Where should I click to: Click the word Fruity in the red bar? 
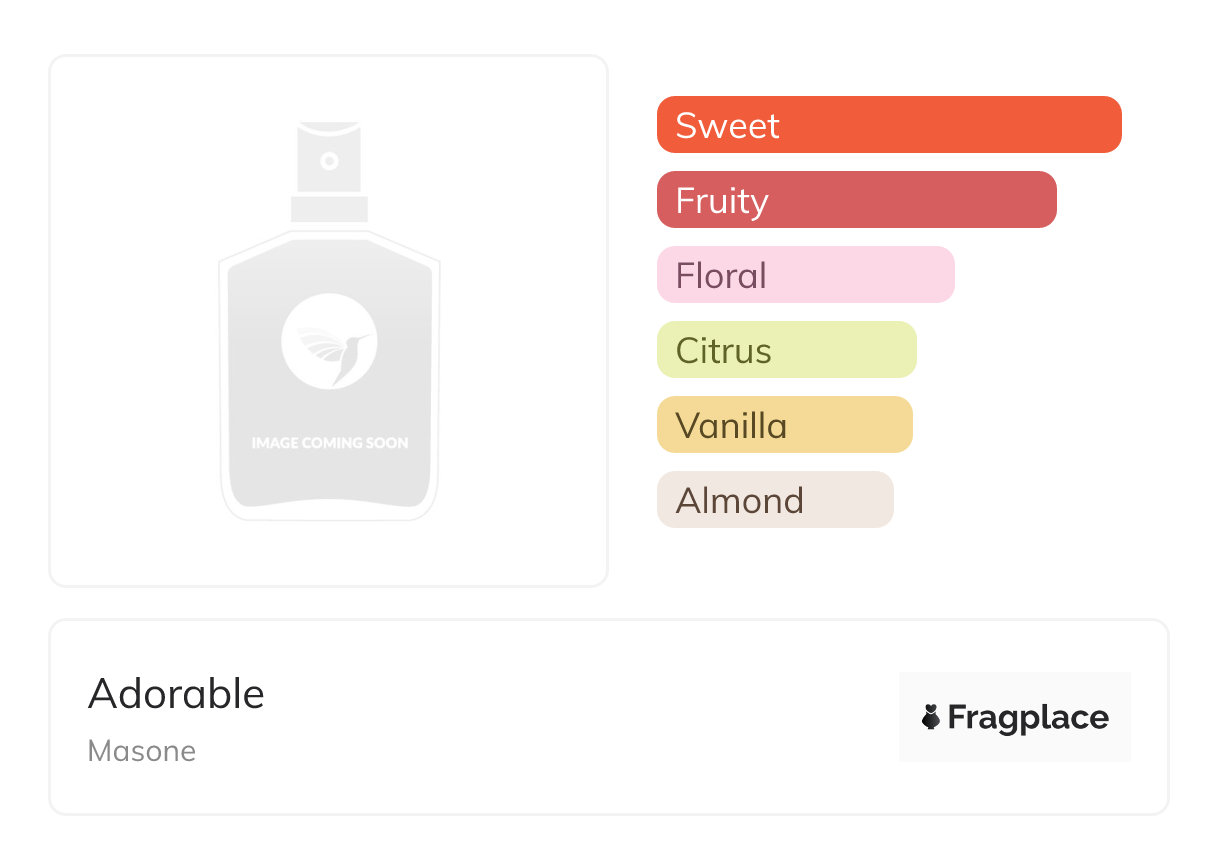[x=722, y=201]
